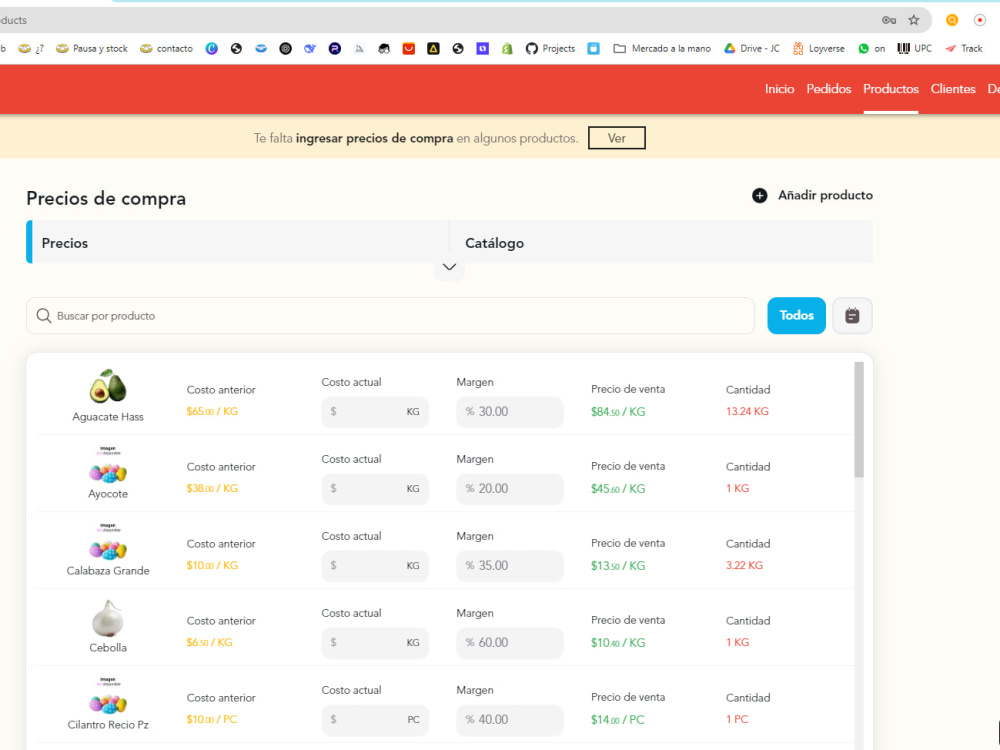Open the ¿? bookmark
Image resolution: width=1000 pixels, height=750 pixels.
pyautogui.click(x=31, y=48)
